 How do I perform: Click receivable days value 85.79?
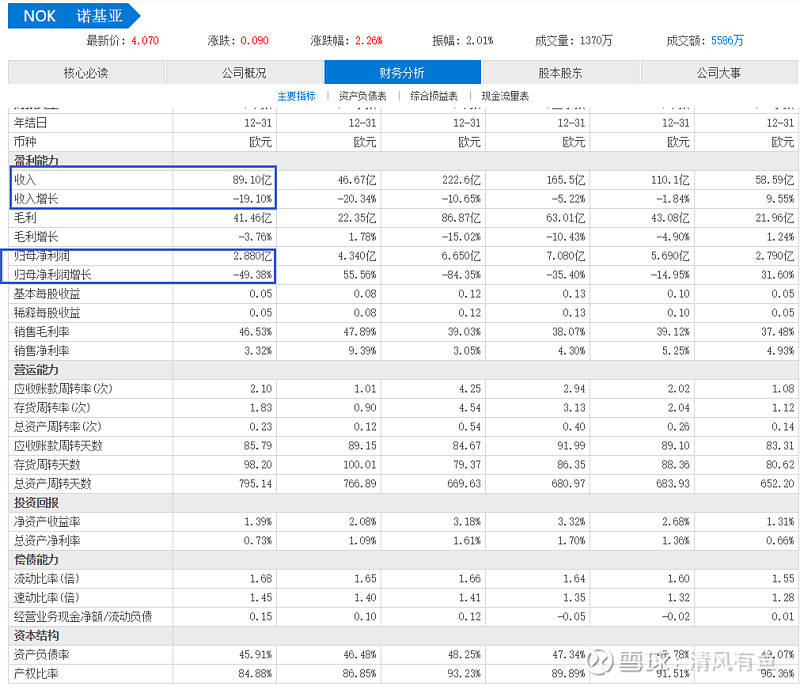(258, 446)
